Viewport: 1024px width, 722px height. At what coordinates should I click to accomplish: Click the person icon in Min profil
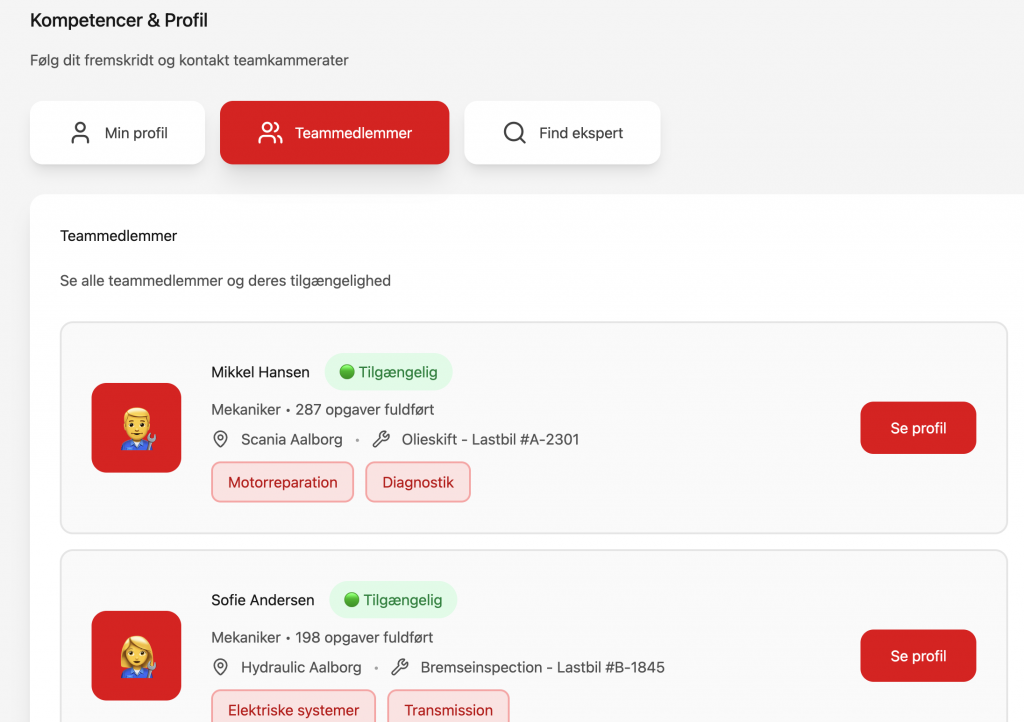coord(80,133)
